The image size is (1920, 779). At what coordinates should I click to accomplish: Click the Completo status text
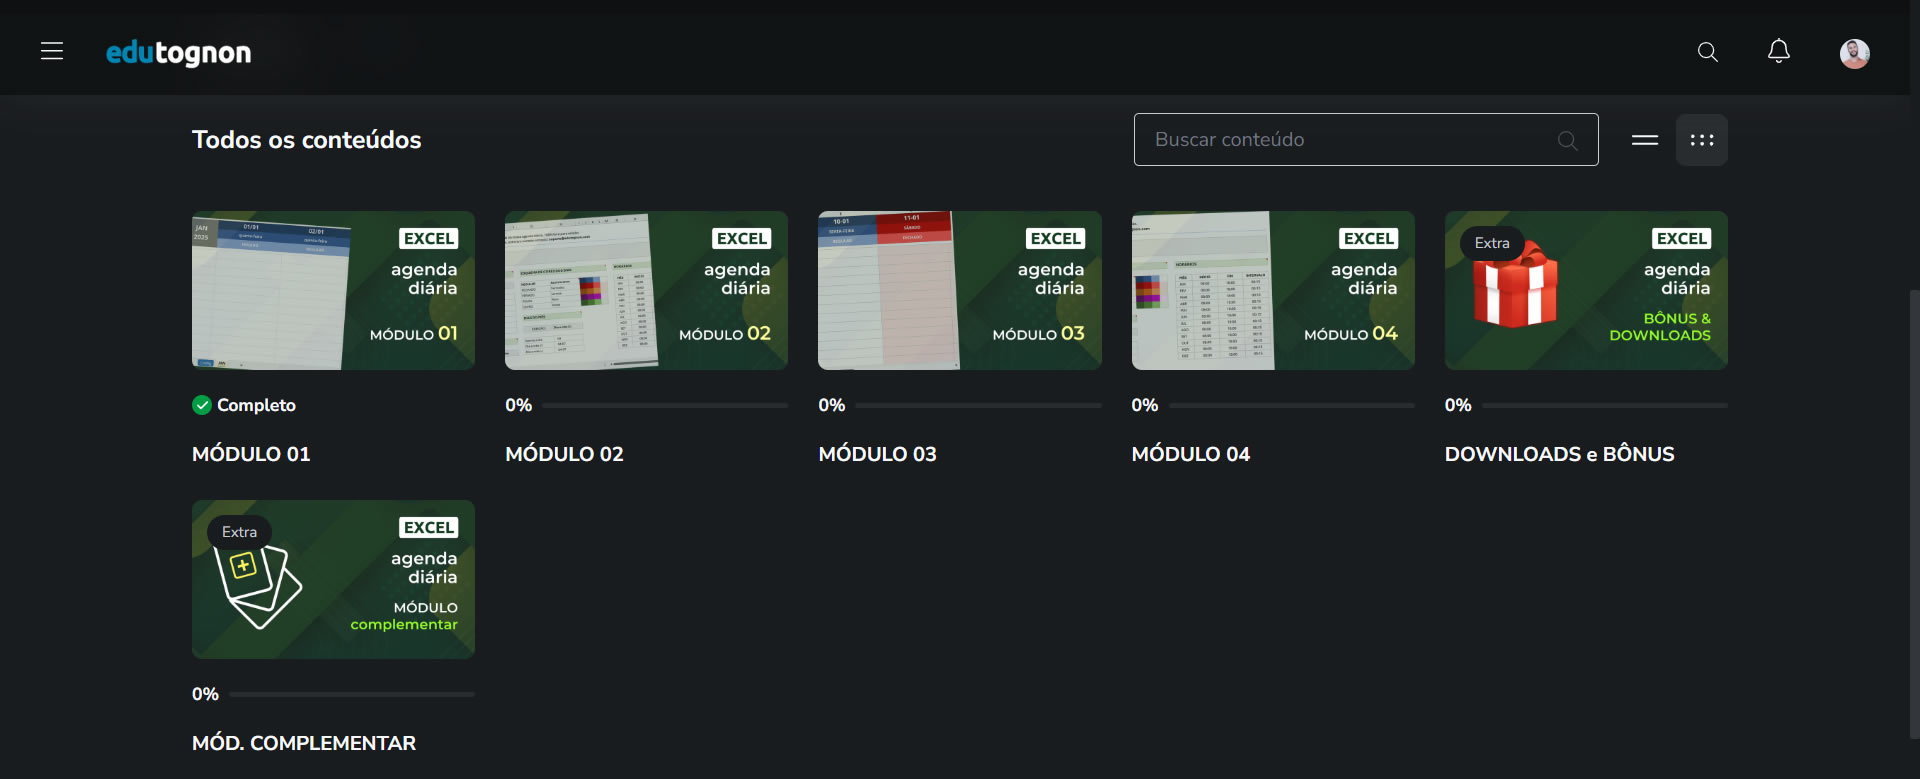tap(256, 405)
